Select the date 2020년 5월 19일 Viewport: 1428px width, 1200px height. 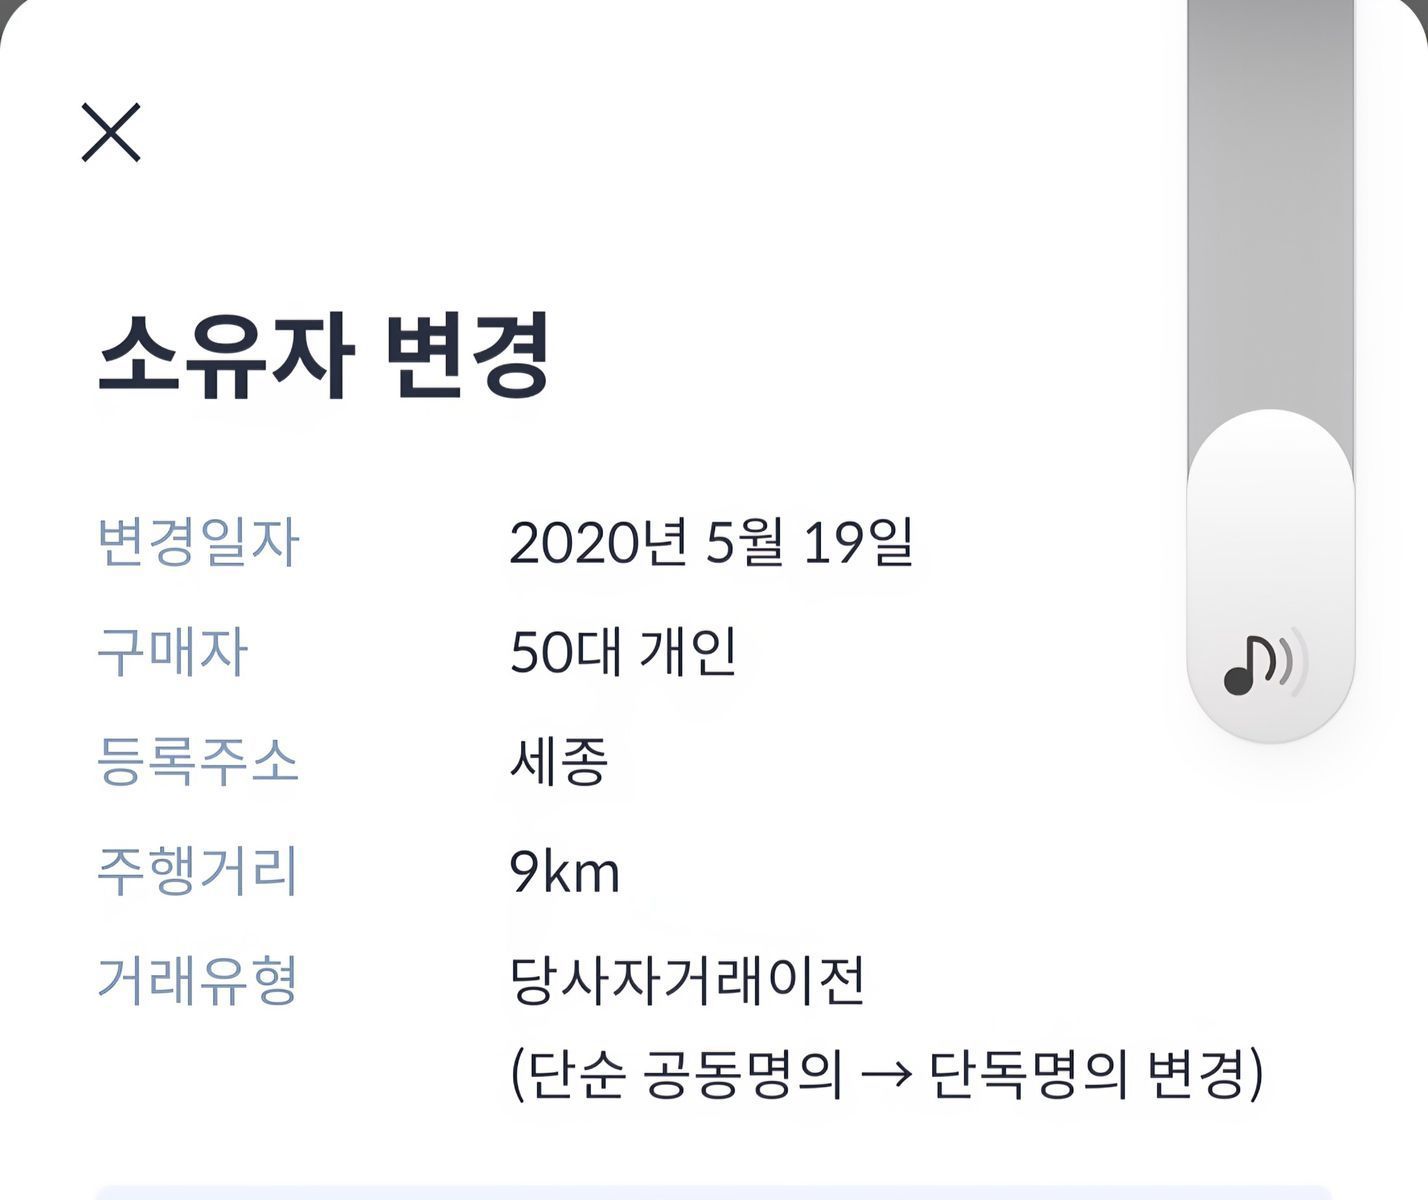pyautogui.click(x=711, y=543)
